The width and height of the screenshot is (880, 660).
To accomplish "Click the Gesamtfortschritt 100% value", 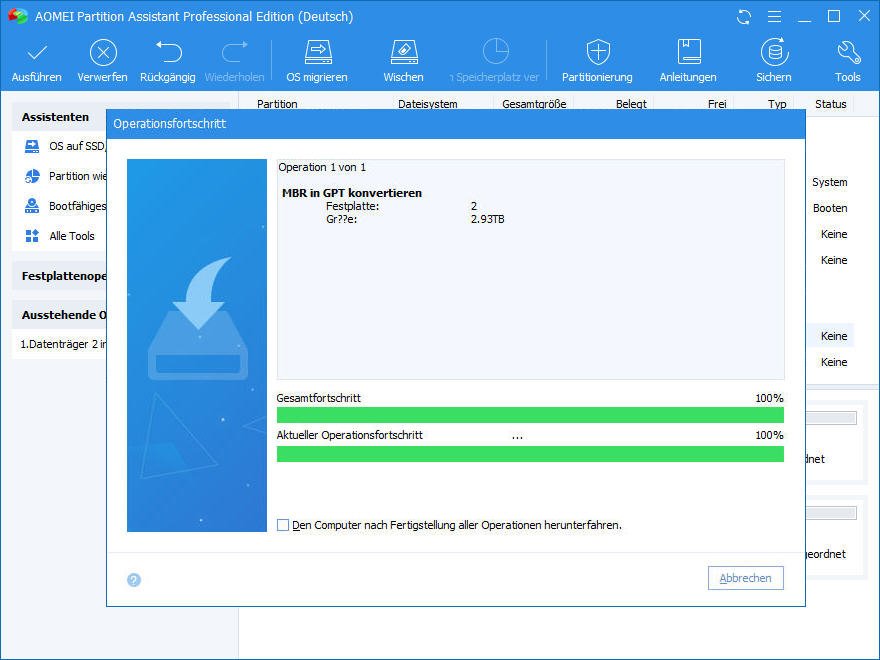I will (x=769, y=398).
